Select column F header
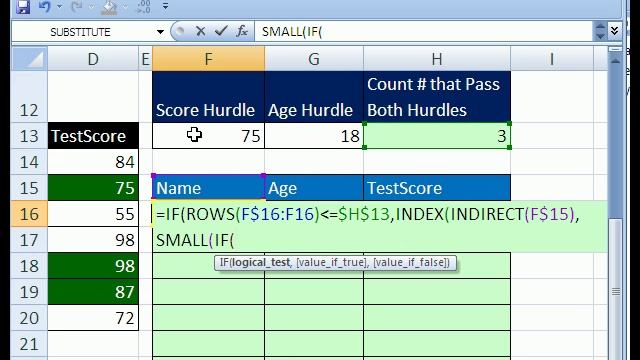Screen dimensions: 640x360 coord(209,59)
